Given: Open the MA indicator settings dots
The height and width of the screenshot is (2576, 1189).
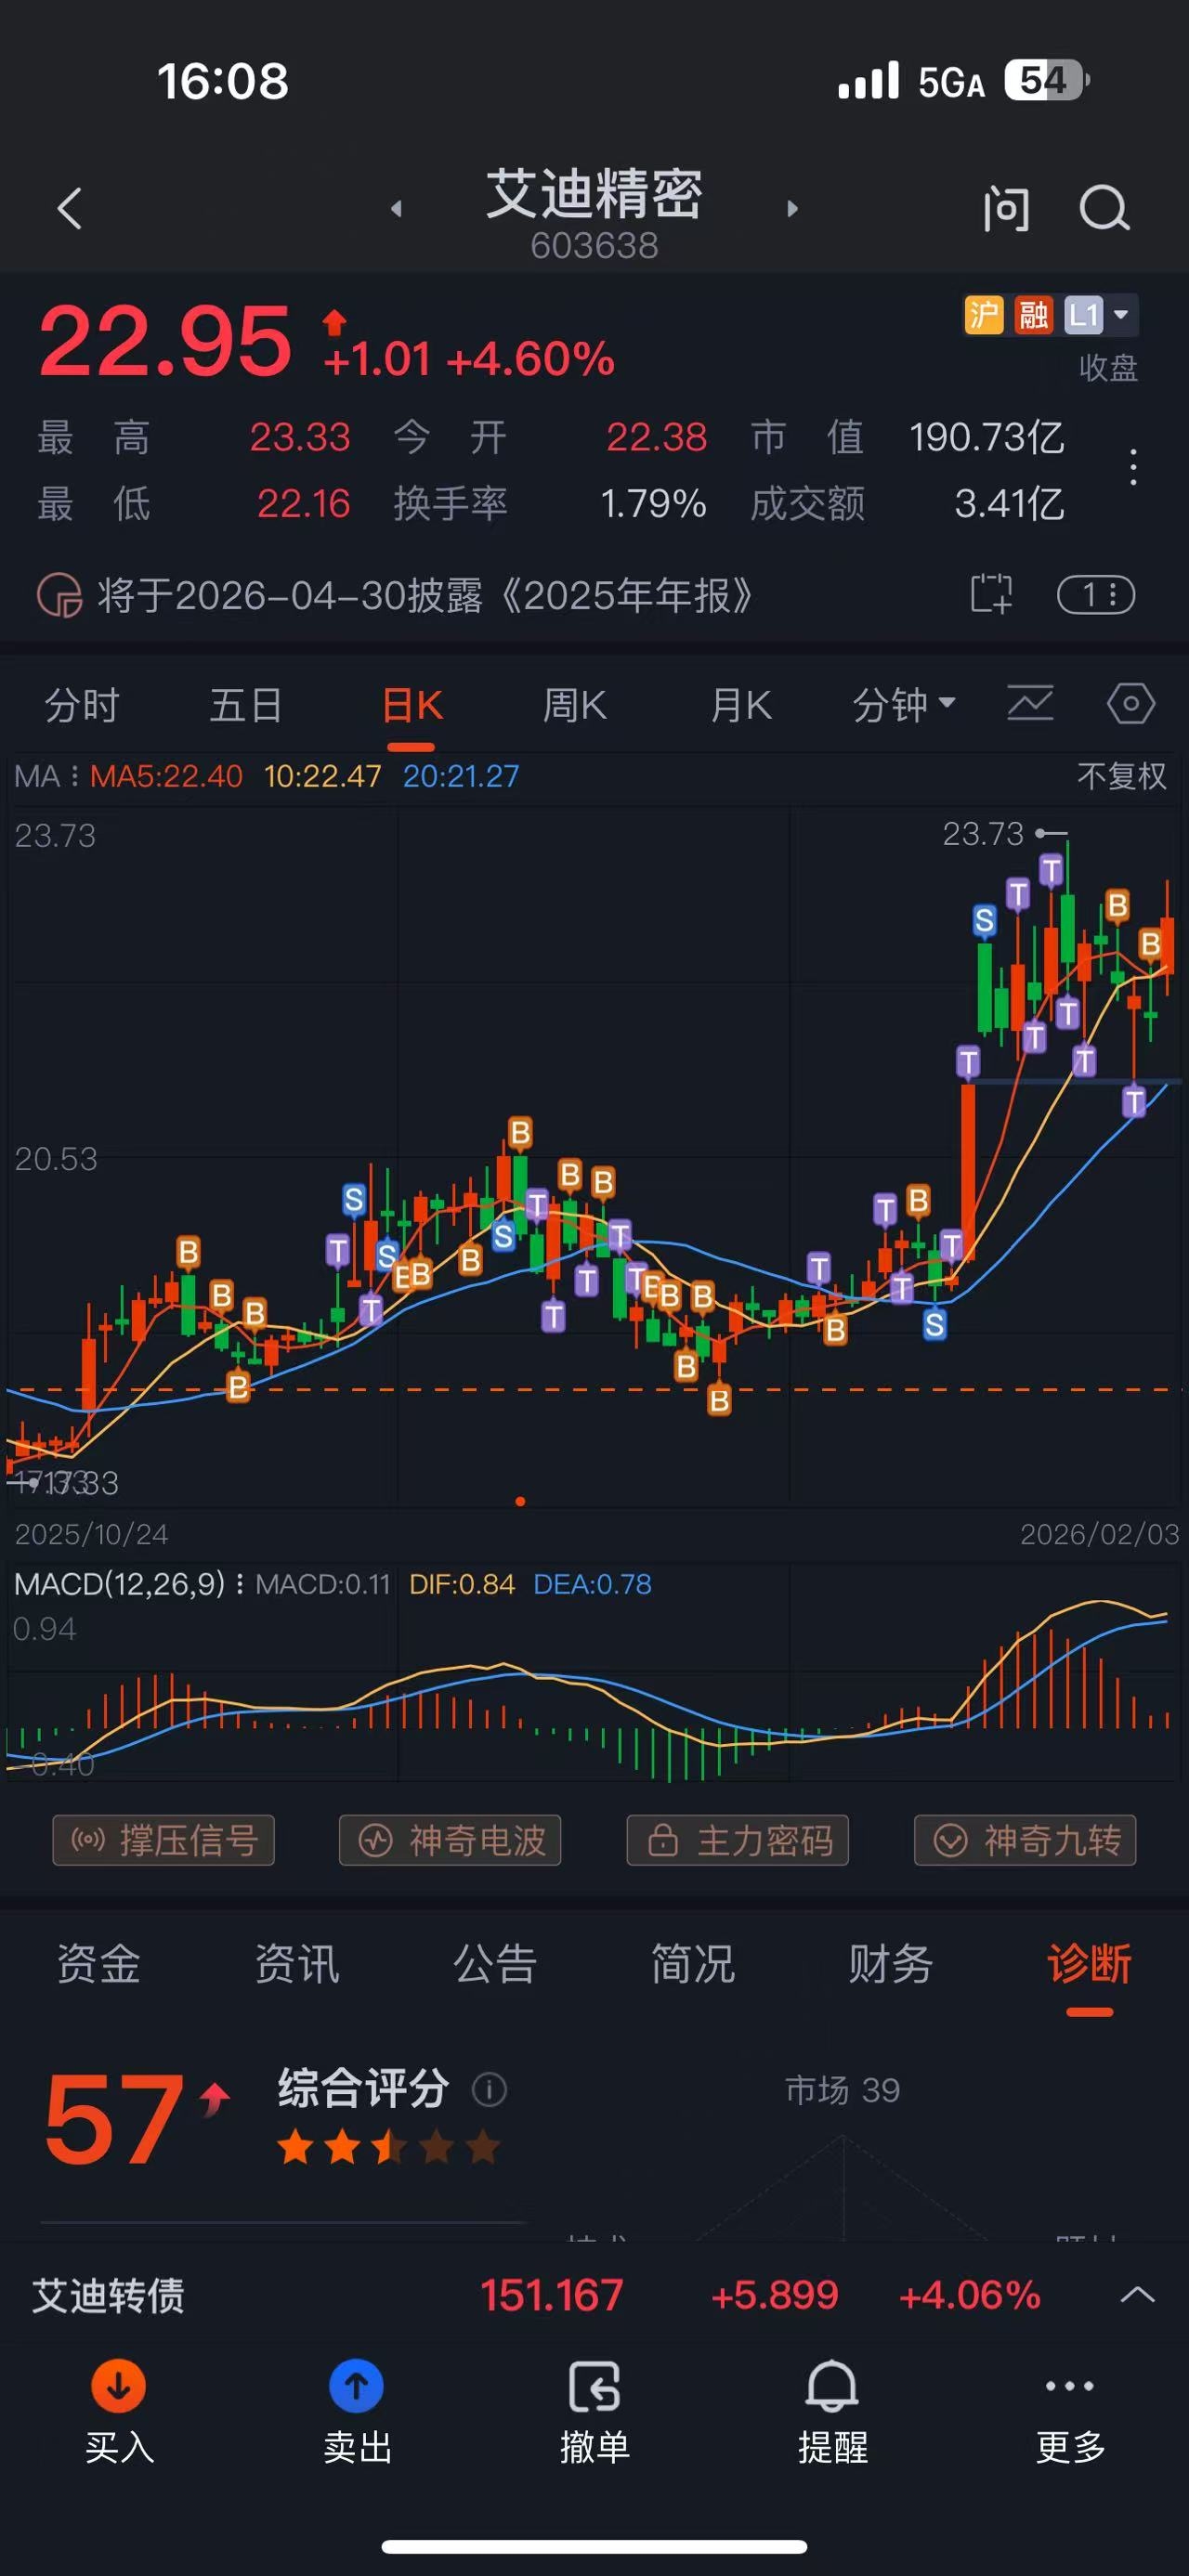Looking at the screenshot, I should [x=74, y=777].
